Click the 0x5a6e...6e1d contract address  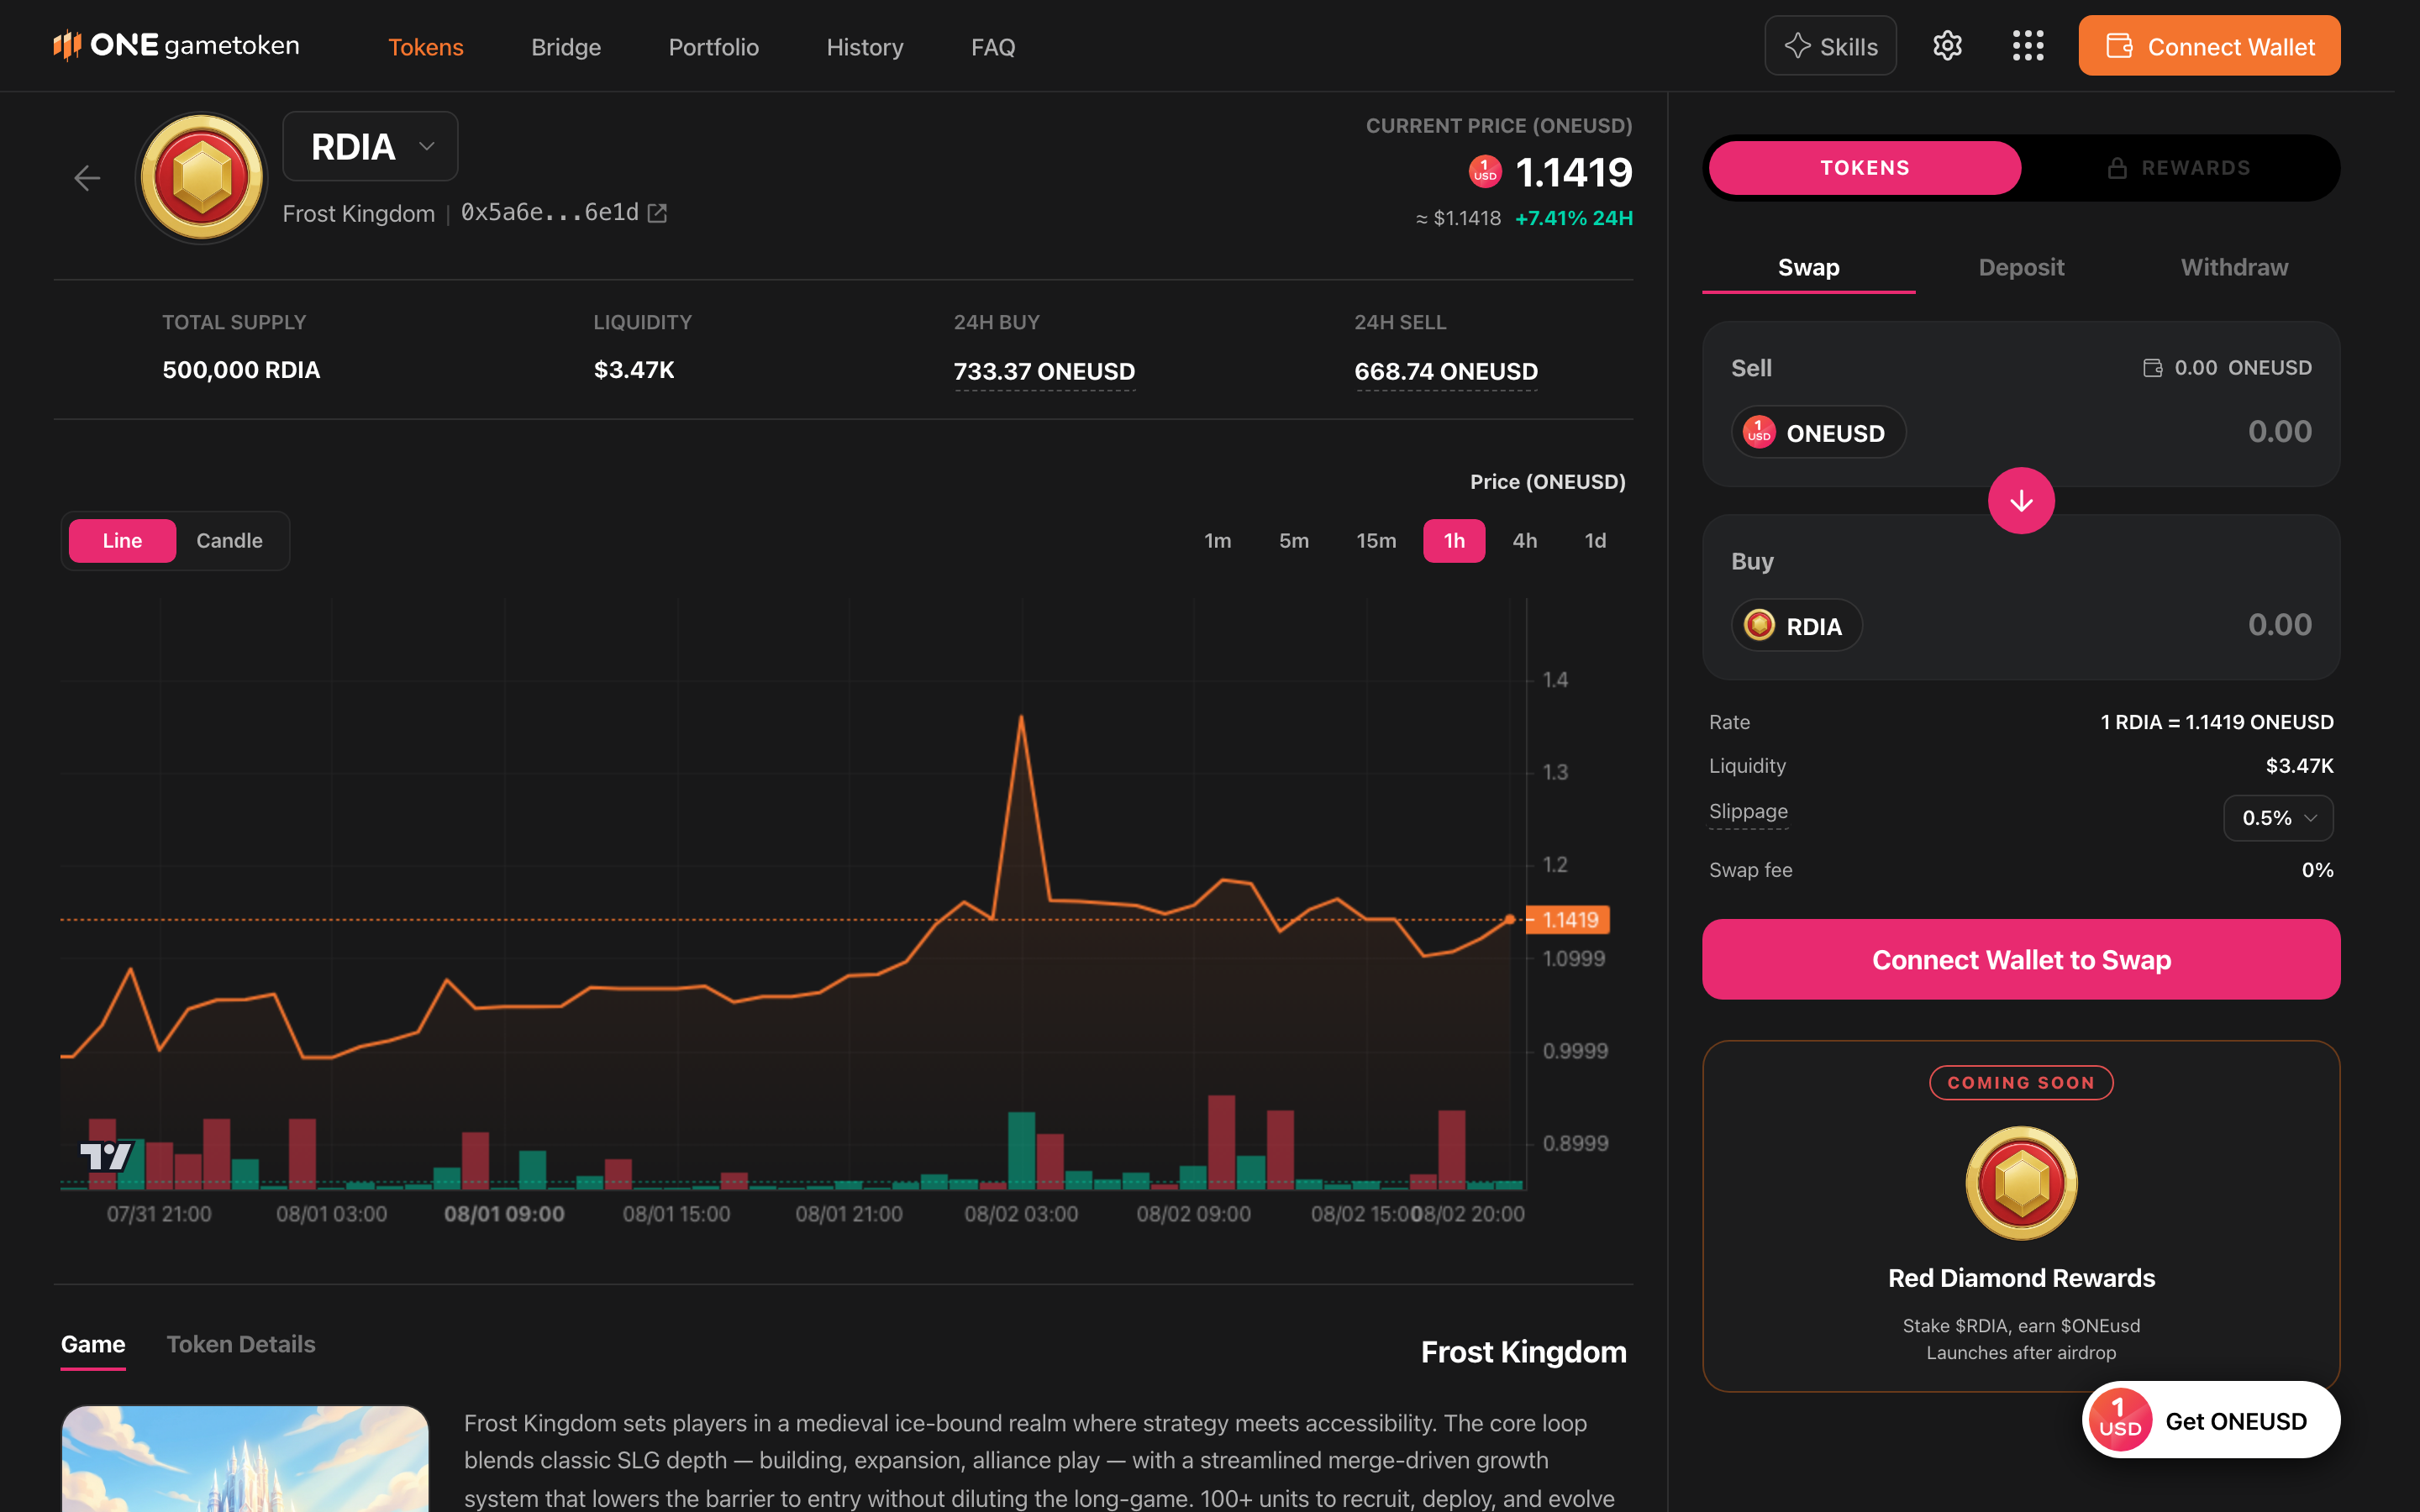click(550, 213)
